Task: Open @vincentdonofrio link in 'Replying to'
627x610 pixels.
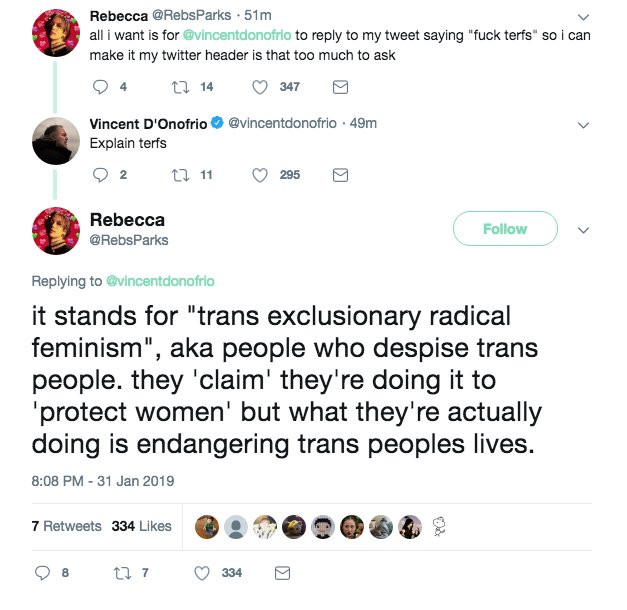Action: click(x=160, y=281)
